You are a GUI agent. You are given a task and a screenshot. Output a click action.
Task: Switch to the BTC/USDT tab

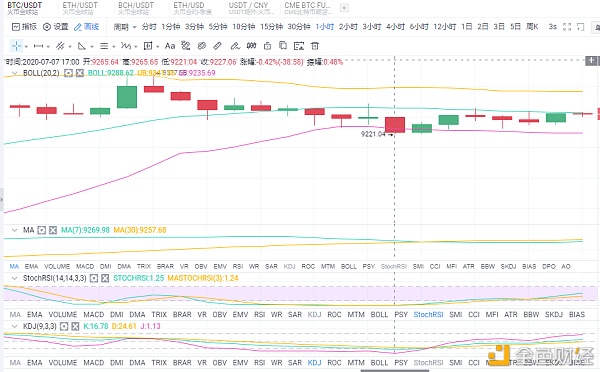click(24, 8)
